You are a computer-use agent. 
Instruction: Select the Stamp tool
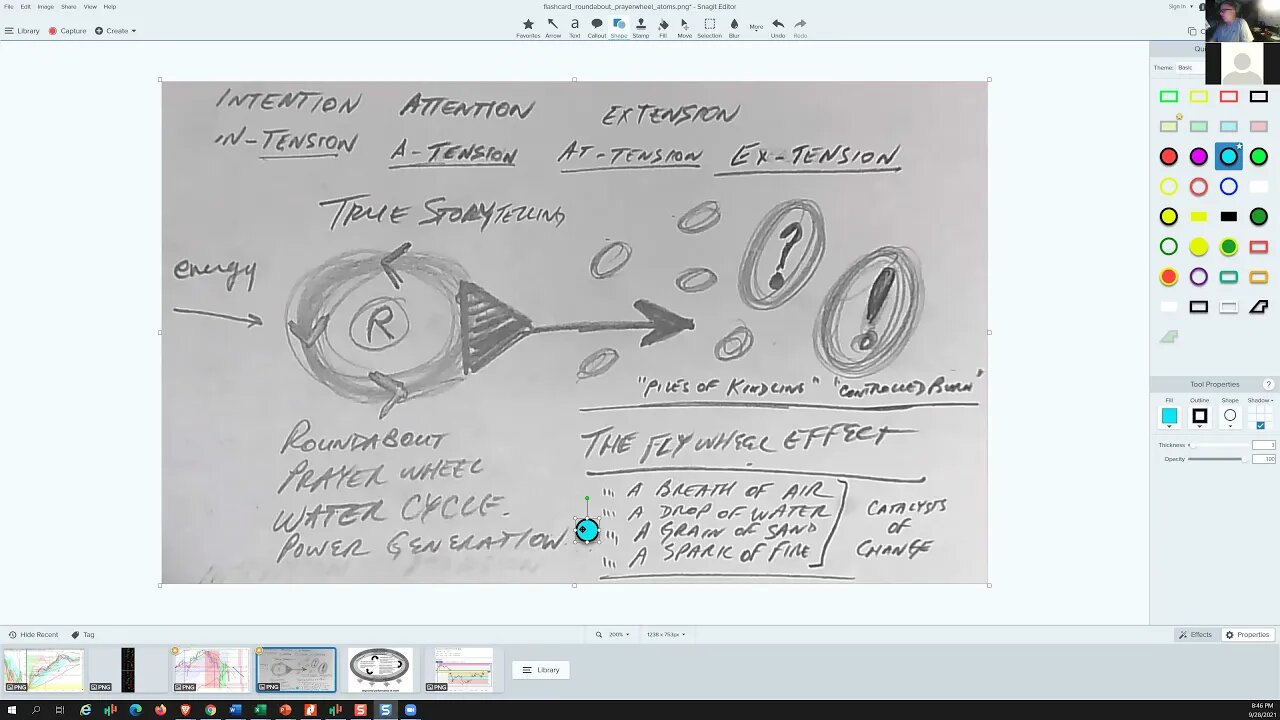tap(641, 28)
